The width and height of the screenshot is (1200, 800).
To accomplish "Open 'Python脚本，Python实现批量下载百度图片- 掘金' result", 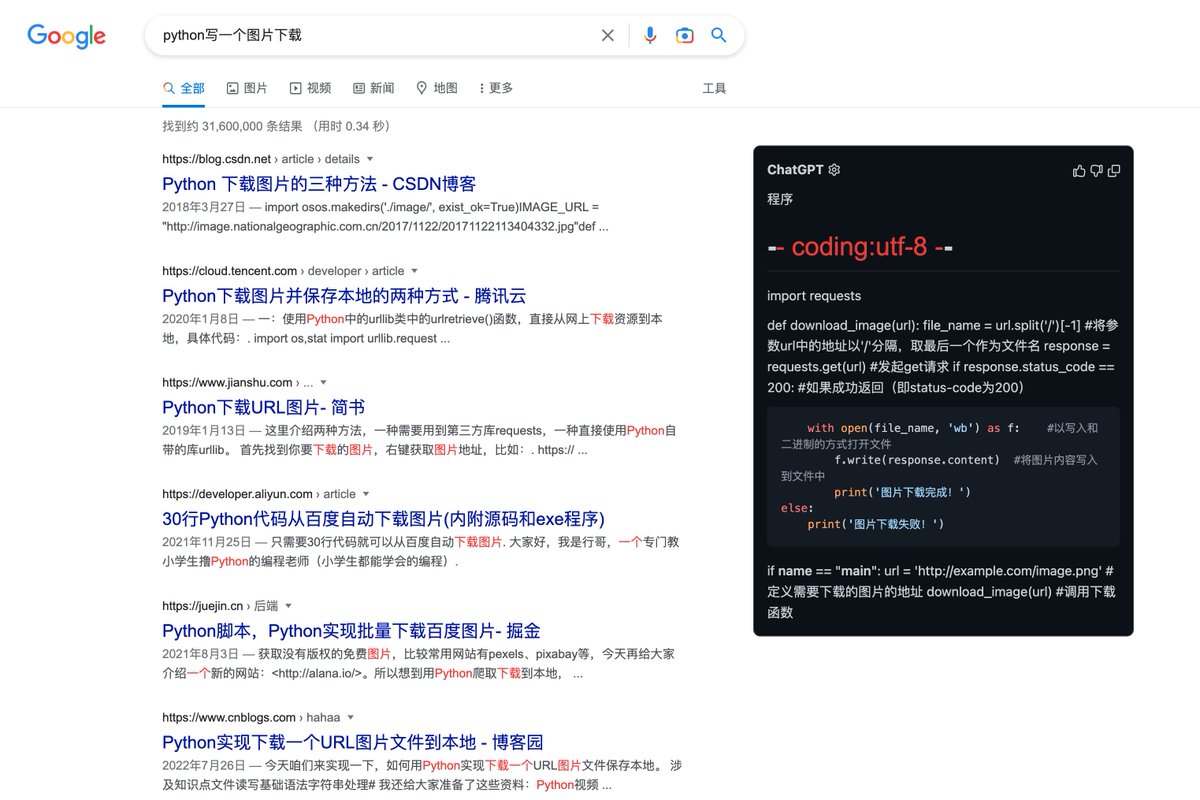I will point(351,631).
